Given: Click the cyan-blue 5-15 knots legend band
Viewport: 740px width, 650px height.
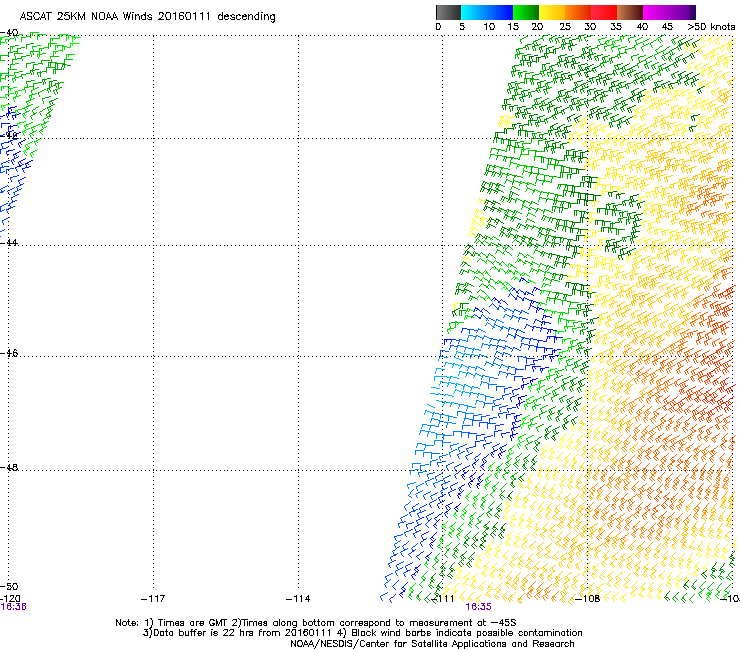Looking at the screenshot, I should pos(487,12).
